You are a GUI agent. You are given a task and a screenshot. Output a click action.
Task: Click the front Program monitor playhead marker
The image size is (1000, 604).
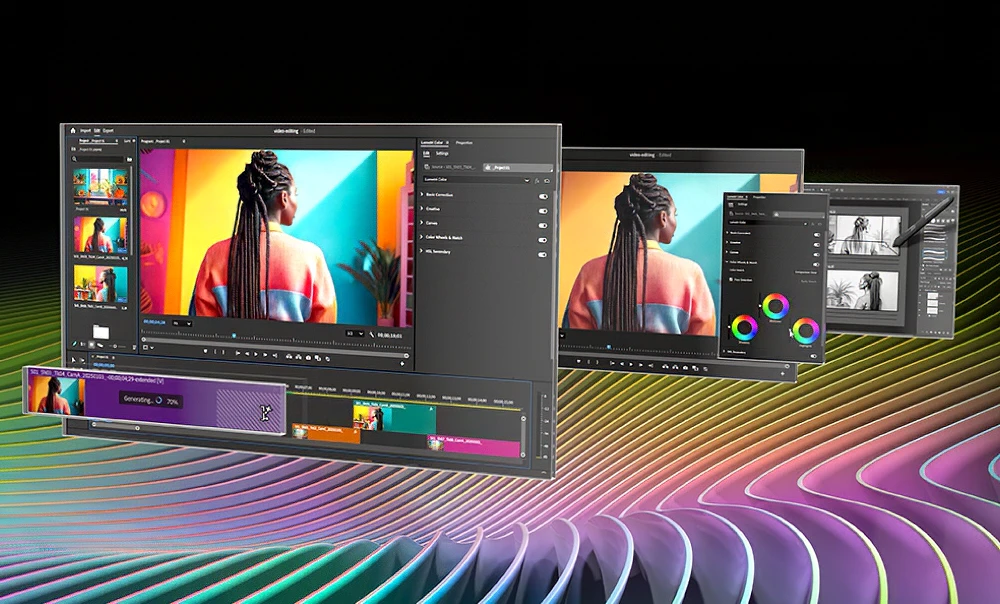pos(234,335)
